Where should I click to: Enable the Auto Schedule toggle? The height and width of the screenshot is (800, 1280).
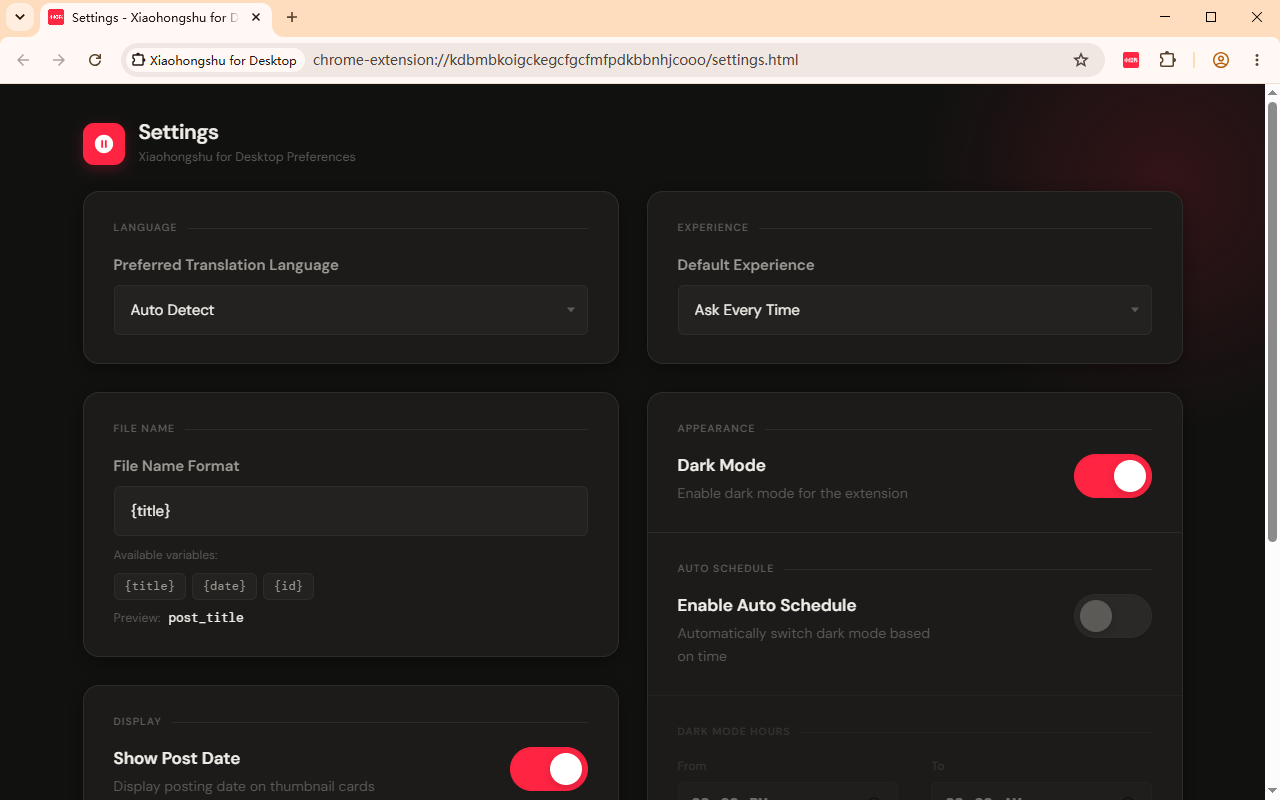click(x=1113, y=616)
